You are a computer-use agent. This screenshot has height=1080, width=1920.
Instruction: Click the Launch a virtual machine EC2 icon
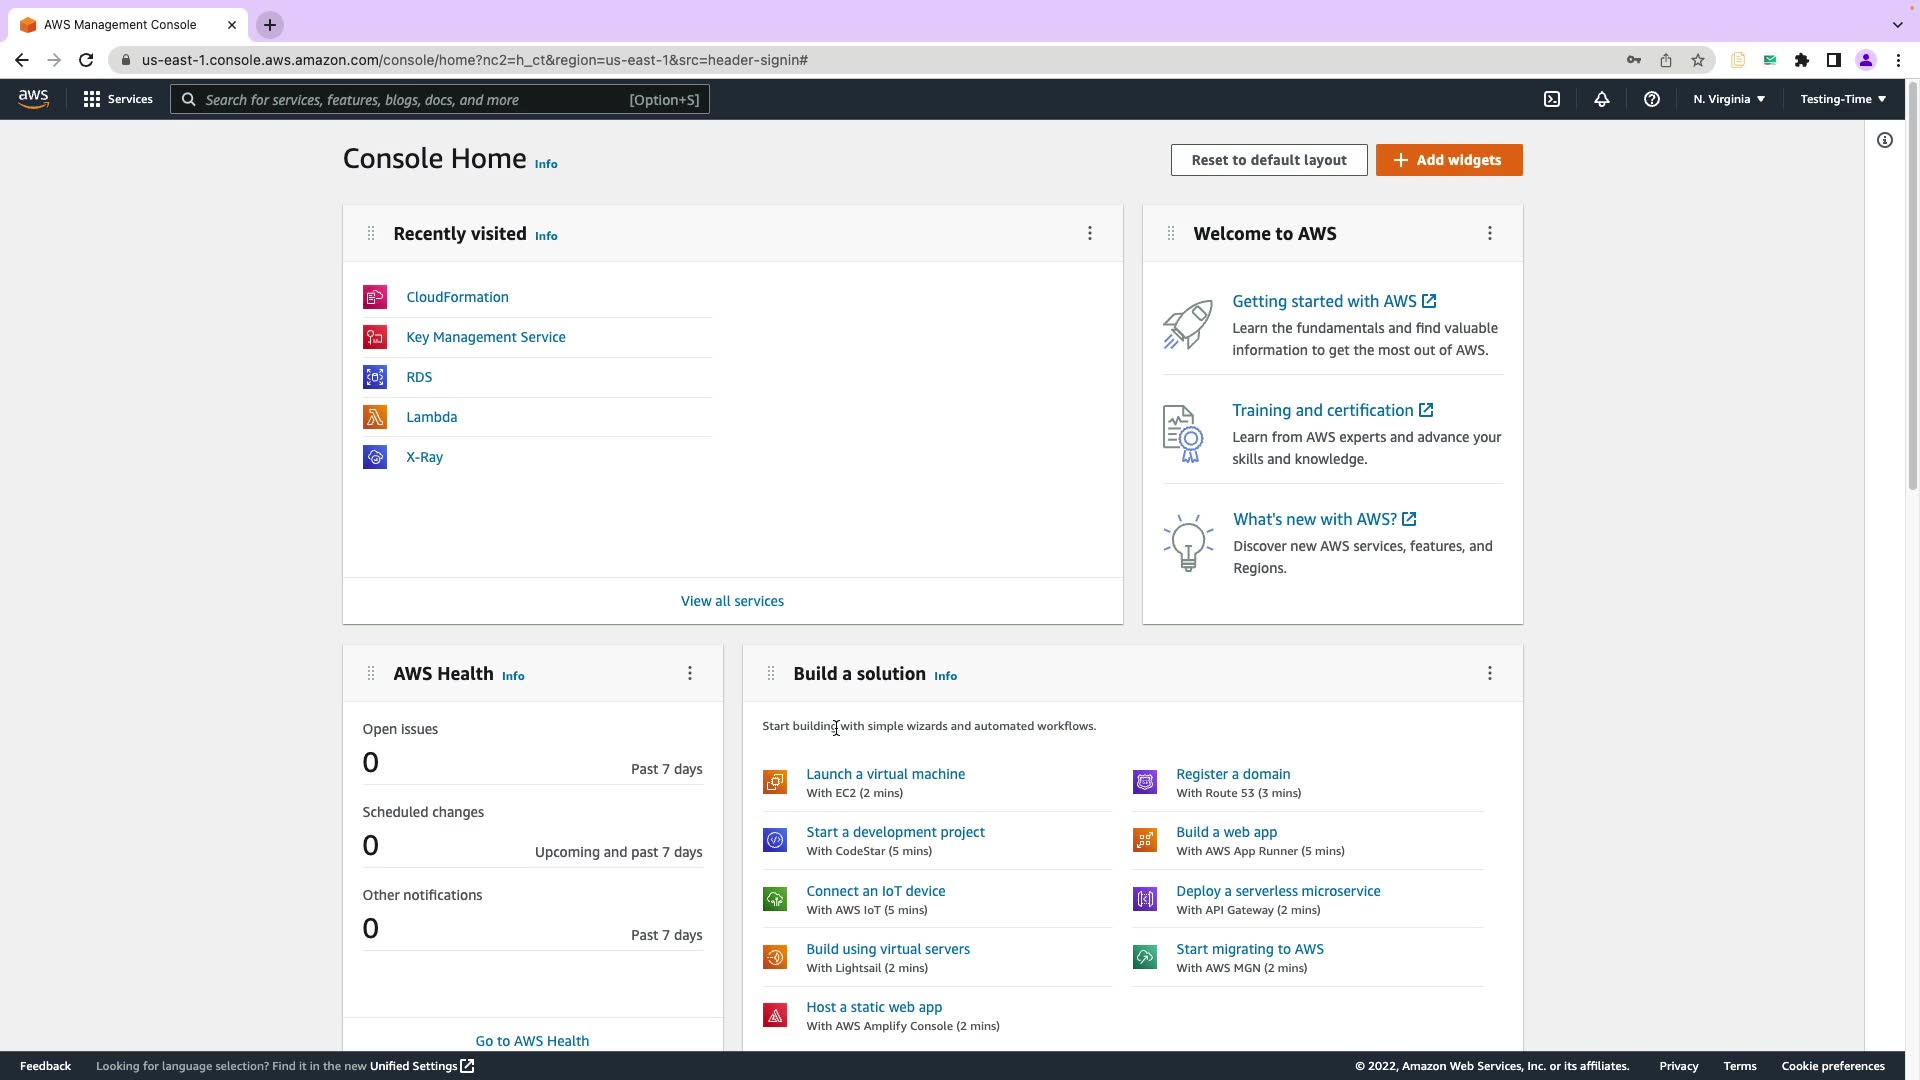click(x=775, y=782)
